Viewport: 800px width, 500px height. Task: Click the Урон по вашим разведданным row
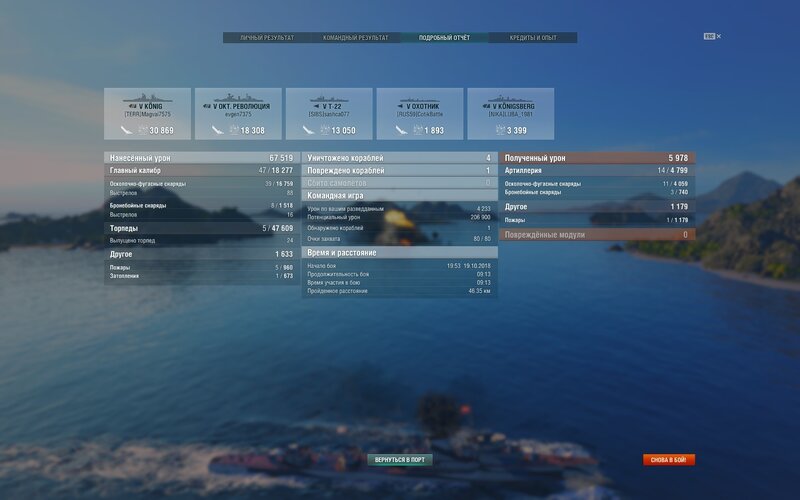pyautogui.click(x=399, y=209)
